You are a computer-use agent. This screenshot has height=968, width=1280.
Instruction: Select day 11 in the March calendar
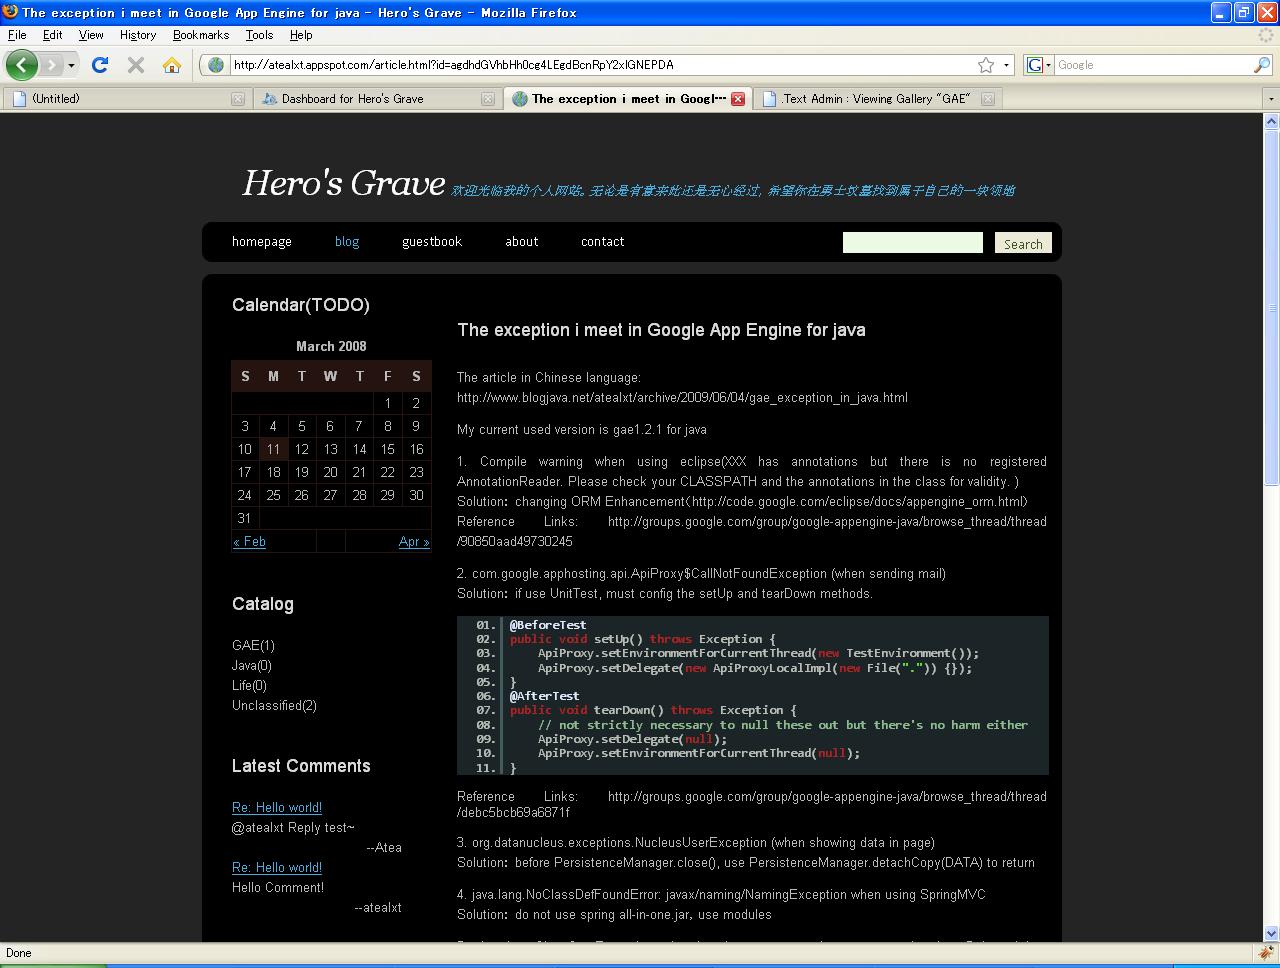point(273,449)
